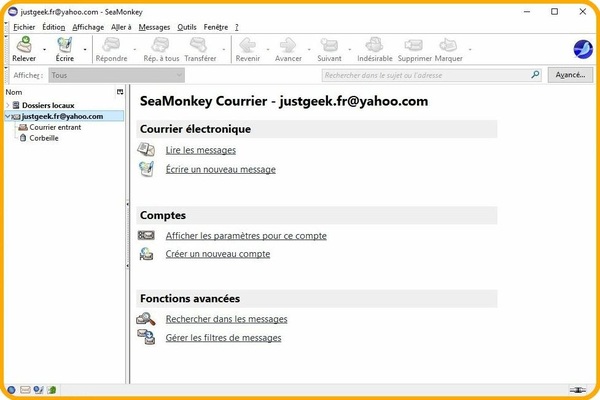The height and width of the screenshot is (400, 600).
Task: Click the Supprimer delete icon
Action: pos(414,45)
